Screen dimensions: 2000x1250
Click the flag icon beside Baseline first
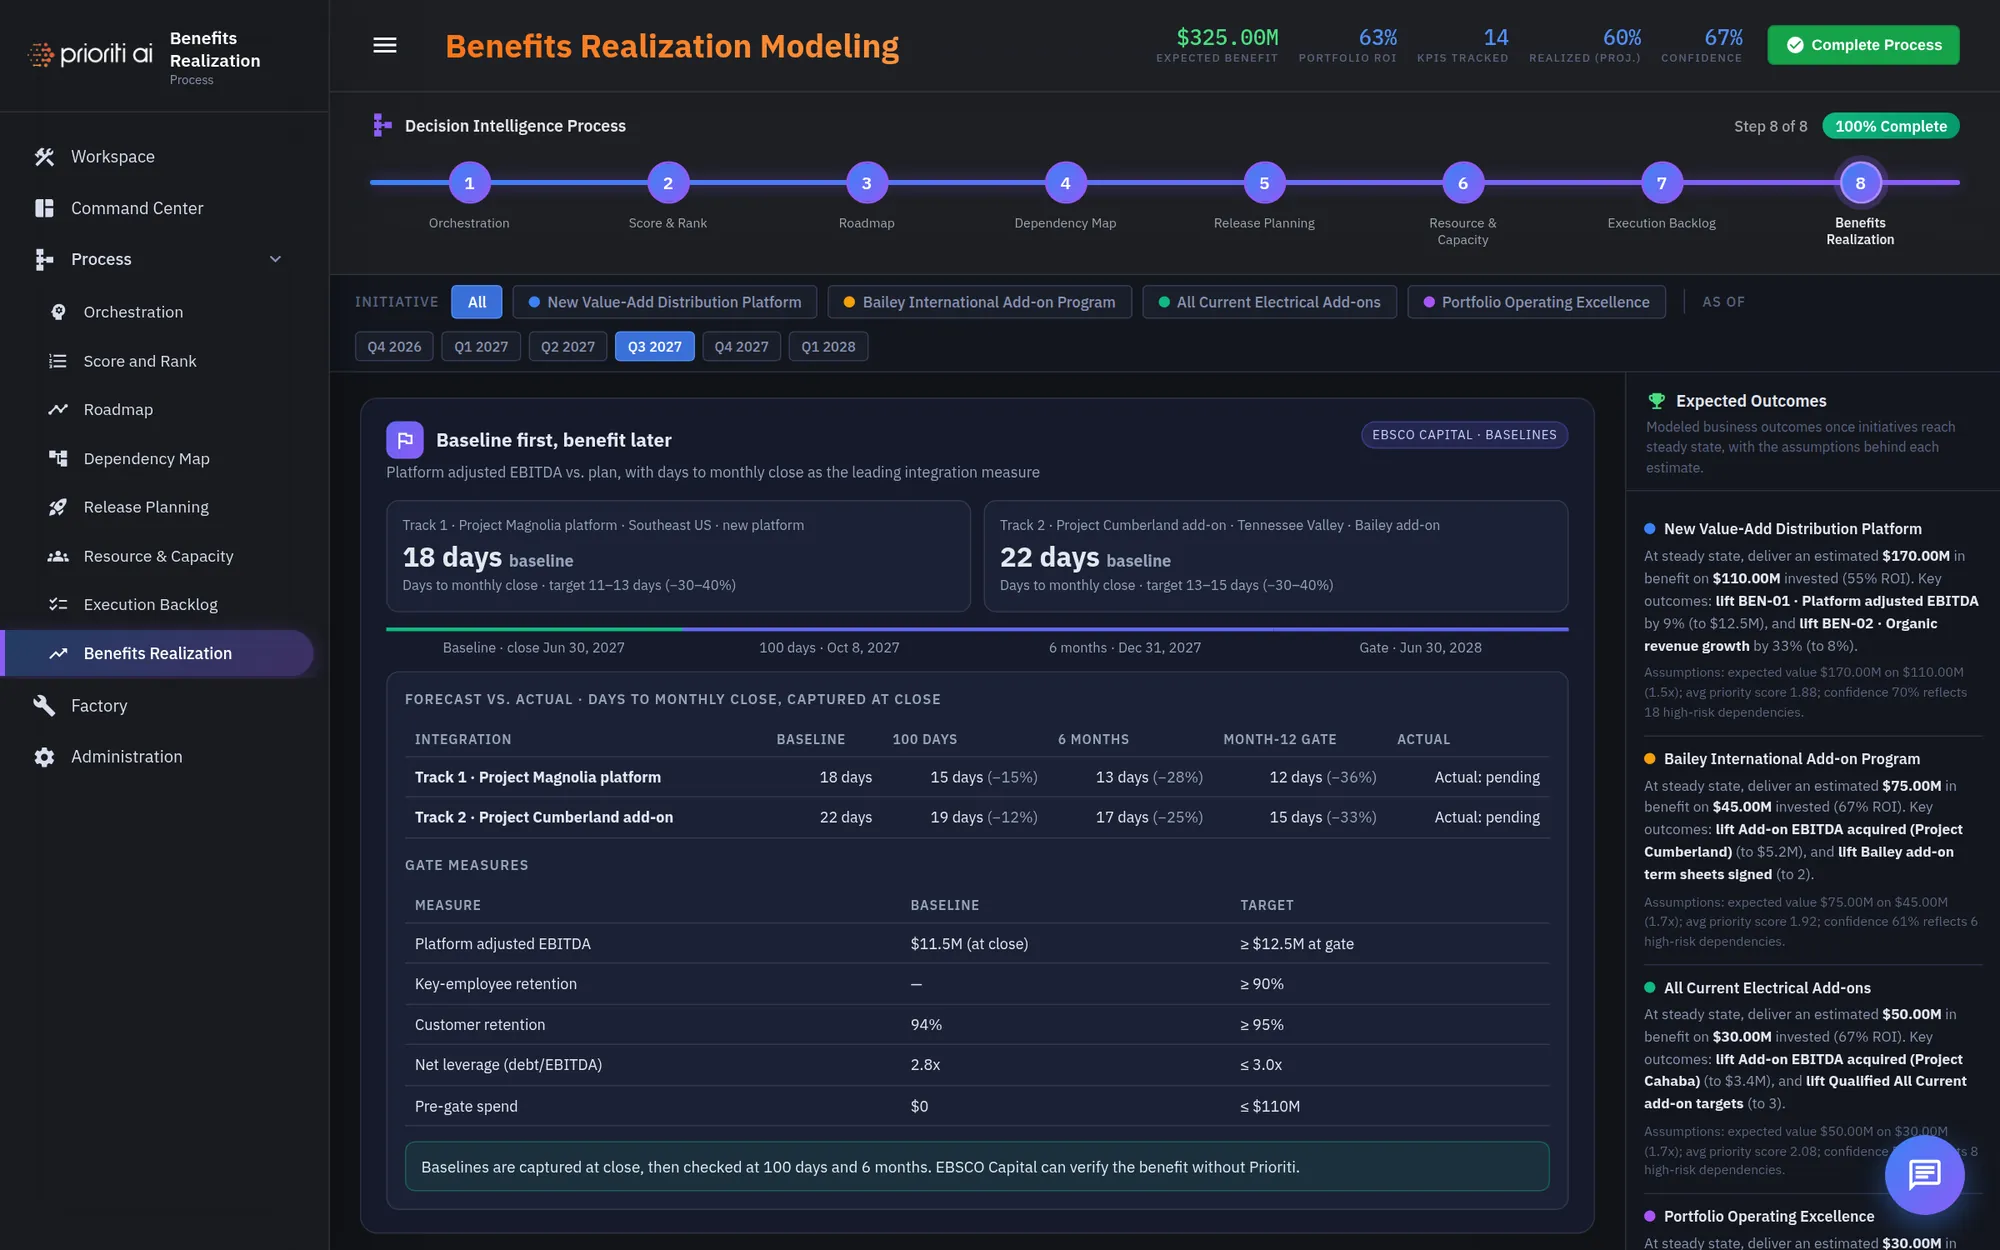405,440
